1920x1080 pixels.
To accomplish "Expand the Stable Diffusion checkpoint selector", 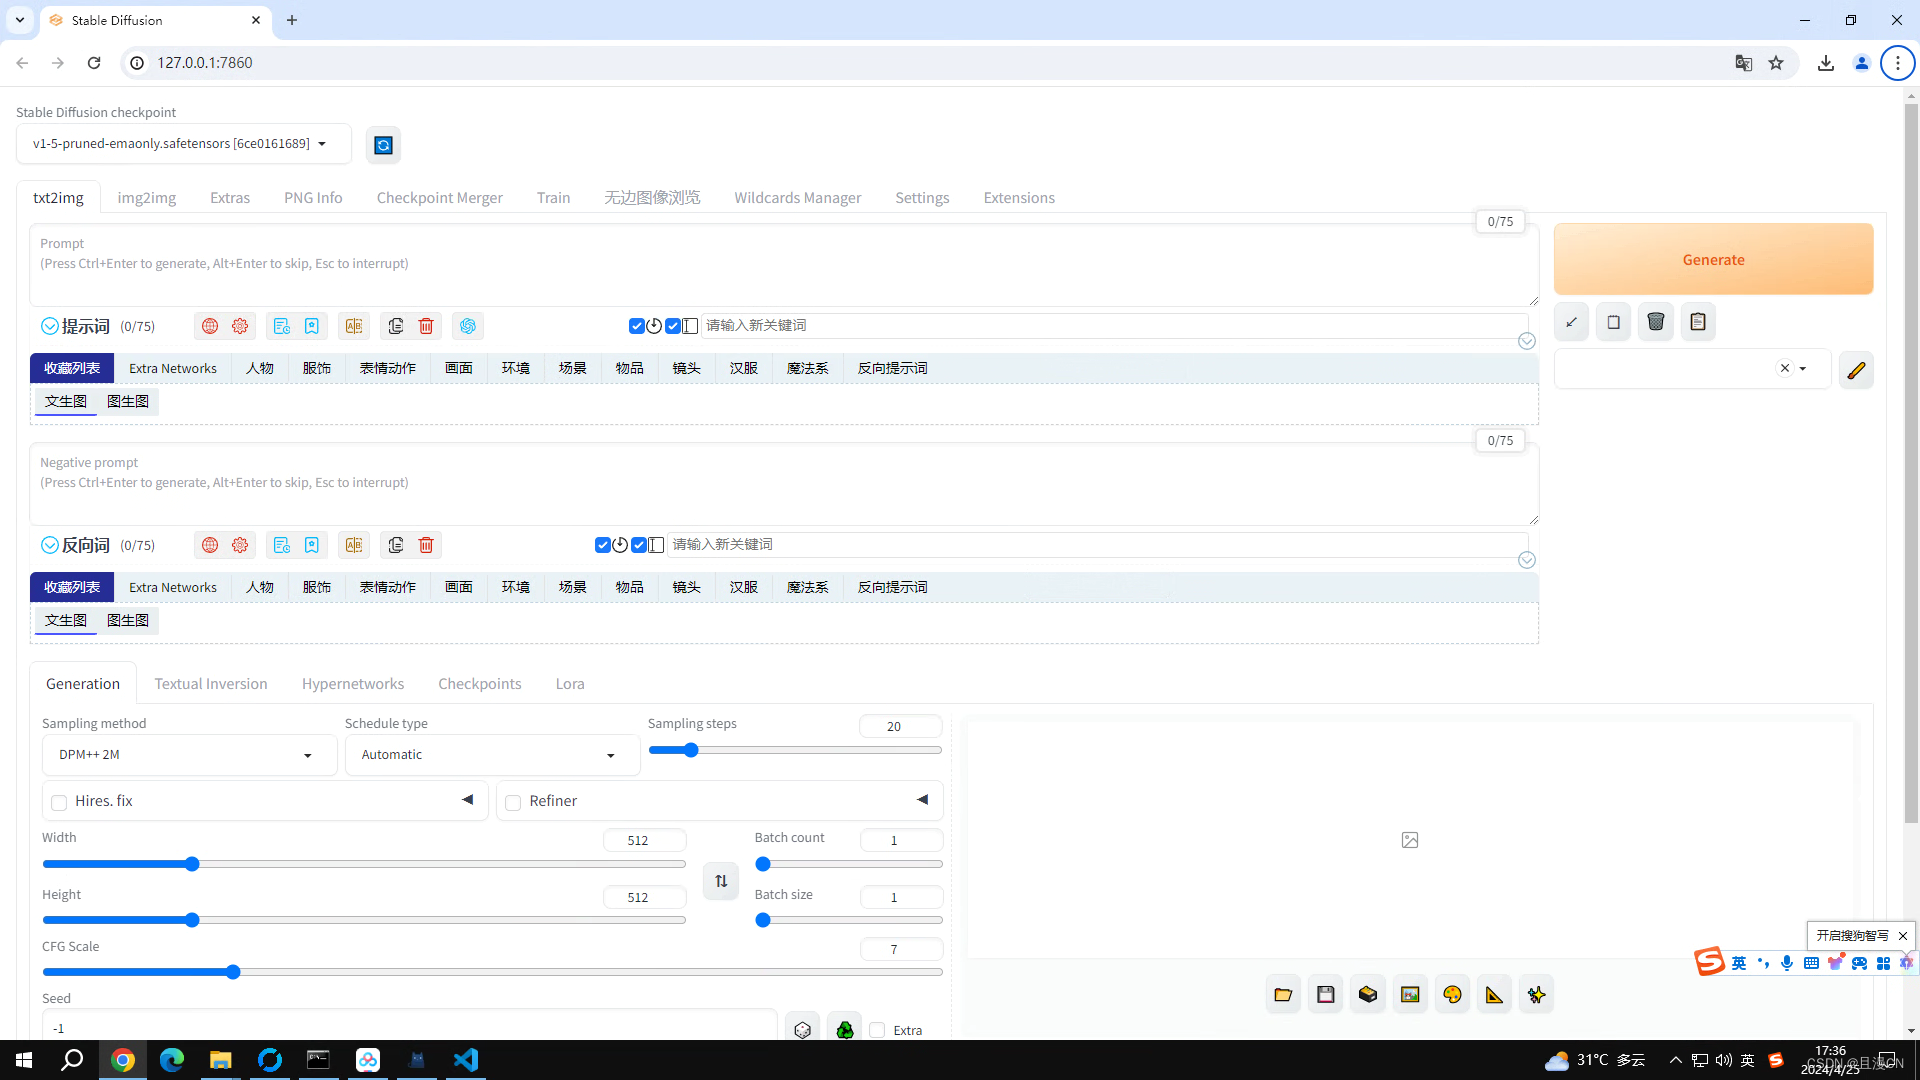I will (x=320, y=144).
